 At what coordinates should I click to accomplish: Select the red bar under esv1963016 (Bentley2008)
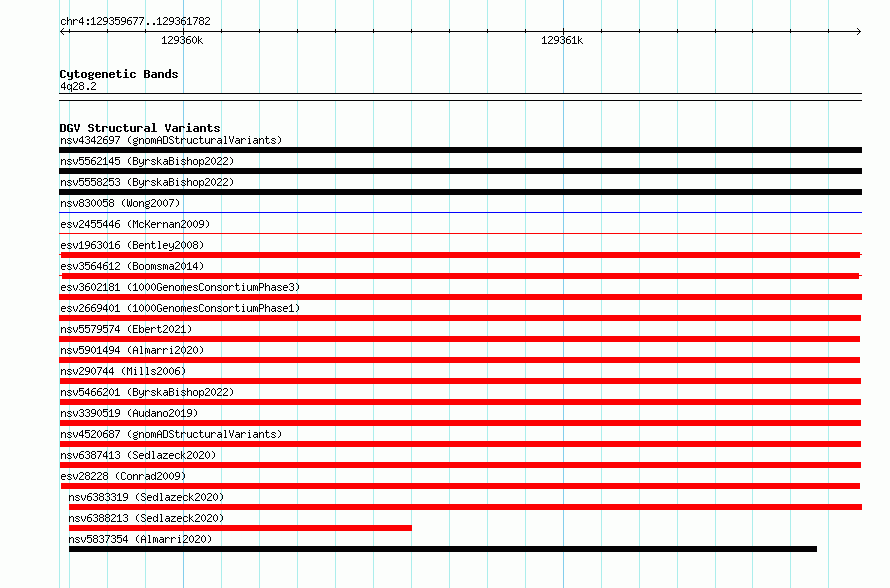point(460,255)
